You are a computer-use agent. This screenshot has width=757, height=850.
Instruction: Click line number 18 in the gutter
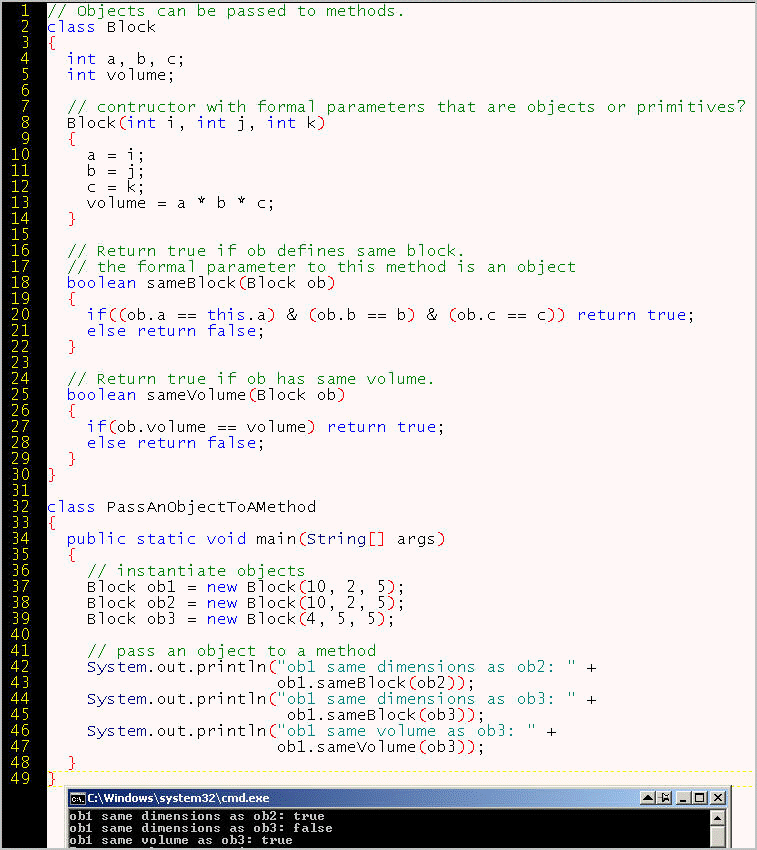click(20, 282)
